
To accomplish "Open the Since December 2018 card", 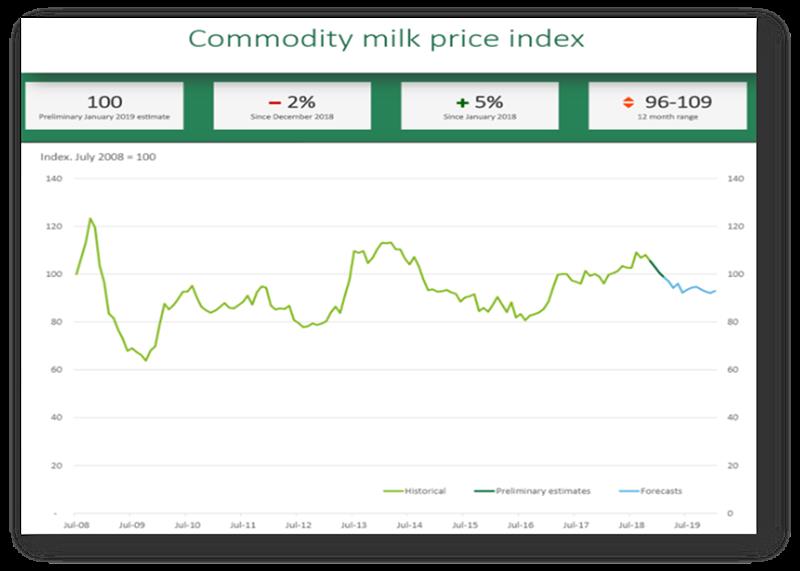I will point(292,106).
